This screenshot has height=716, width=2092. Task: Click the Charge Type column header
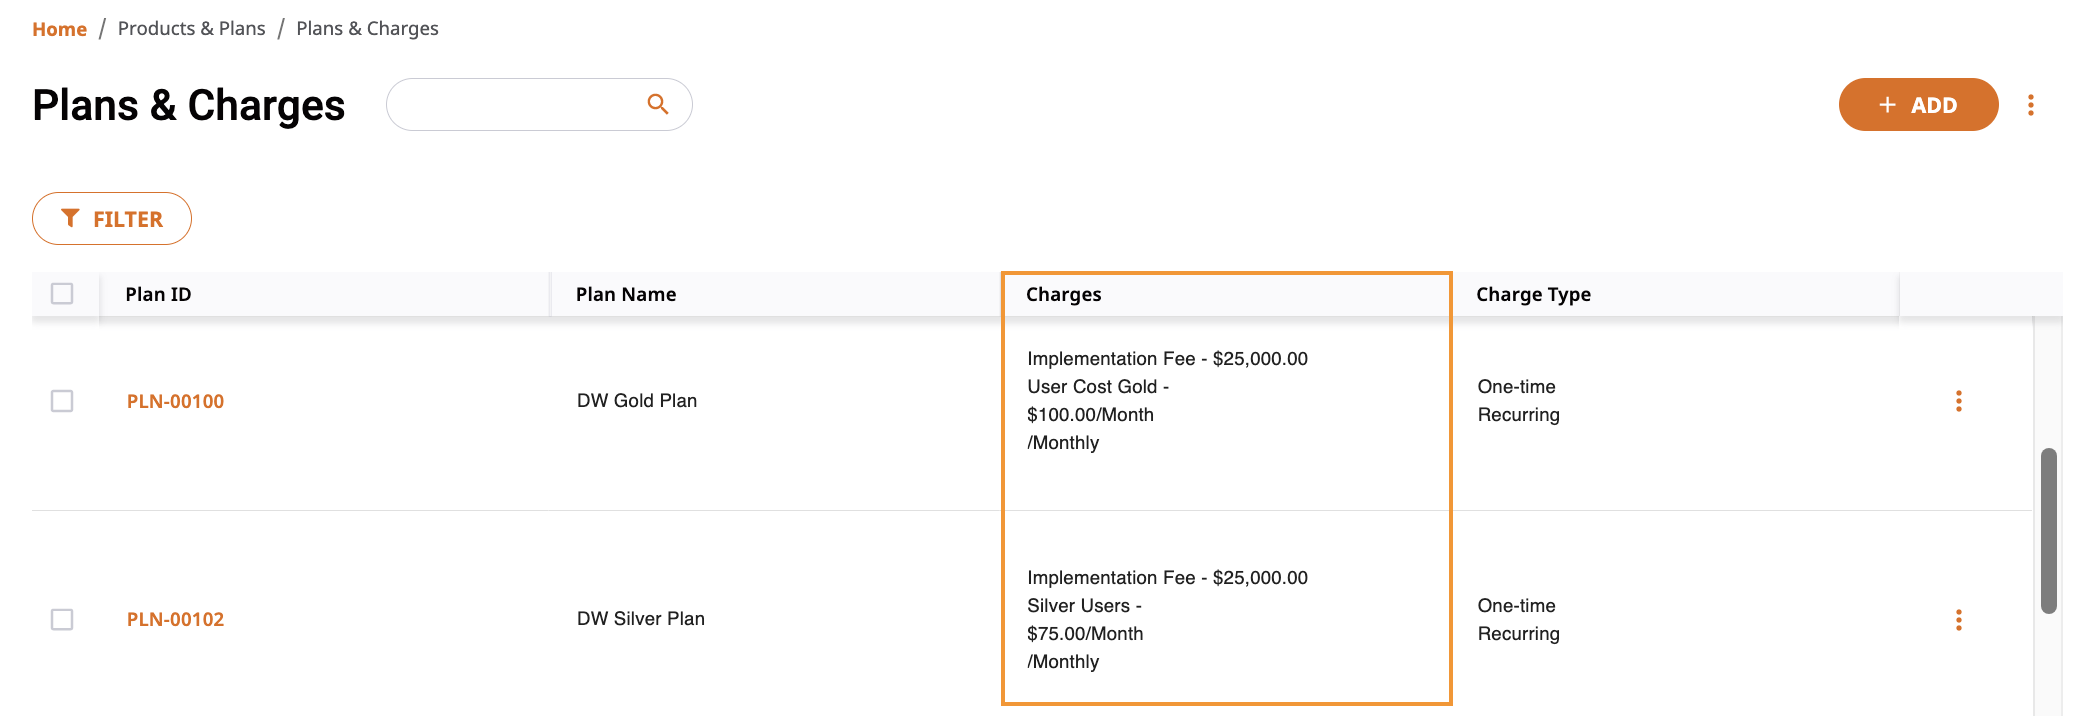click(1533, 294)
